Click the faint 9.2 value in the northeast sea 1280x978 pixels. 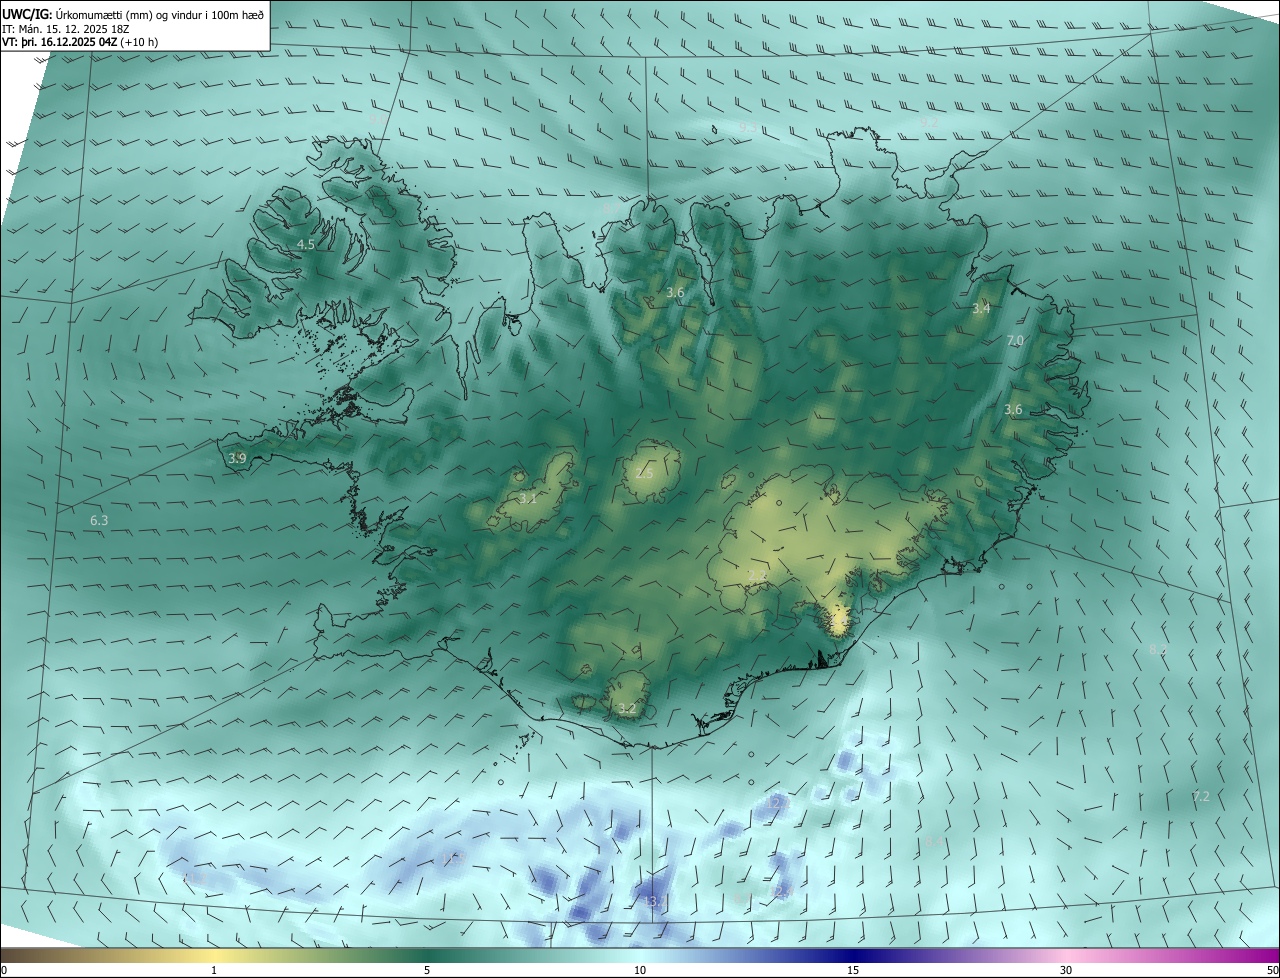[929, 122]
